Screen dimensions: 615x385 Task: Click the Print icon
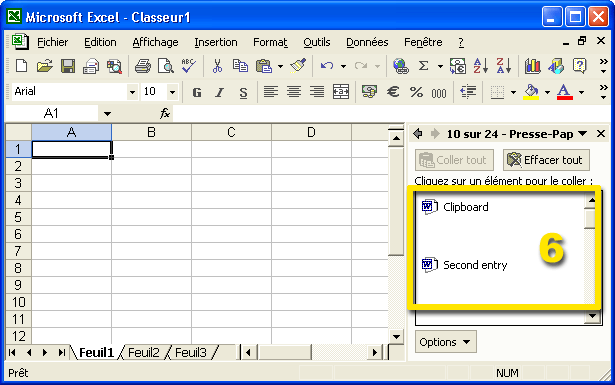tap(142, 66)
